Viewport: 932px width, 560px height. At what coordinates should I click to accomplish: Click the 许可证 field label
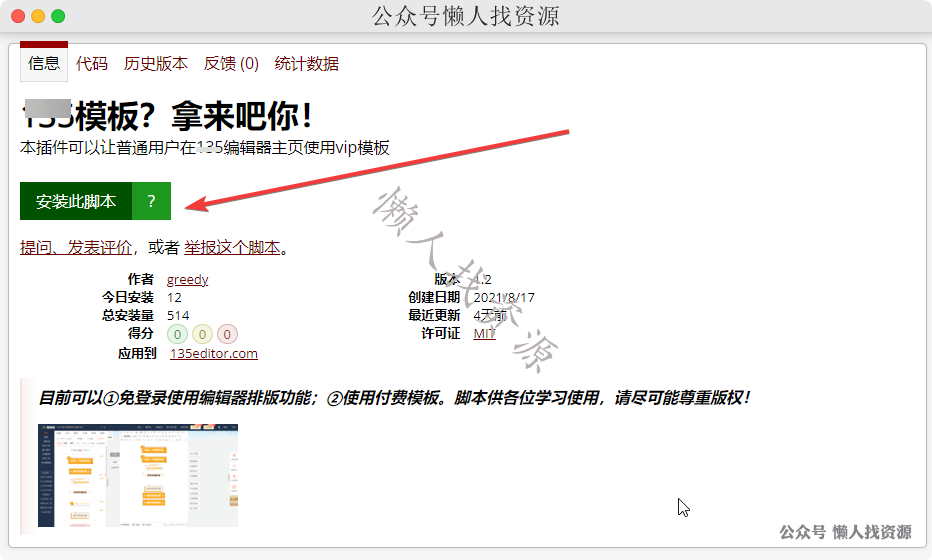[440, 334]
